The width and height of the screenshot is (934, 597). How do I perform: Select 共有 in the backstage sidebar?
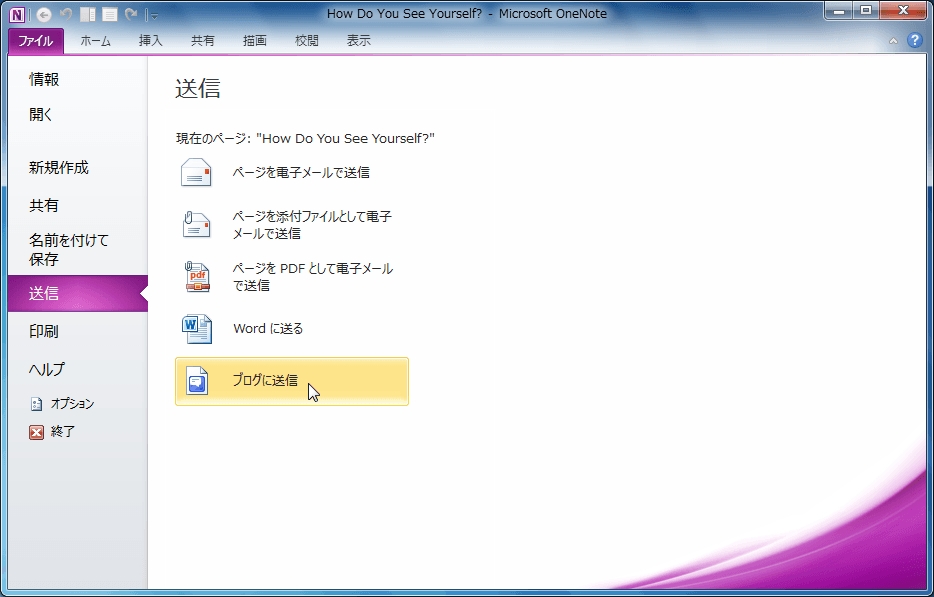click(77, 206)
